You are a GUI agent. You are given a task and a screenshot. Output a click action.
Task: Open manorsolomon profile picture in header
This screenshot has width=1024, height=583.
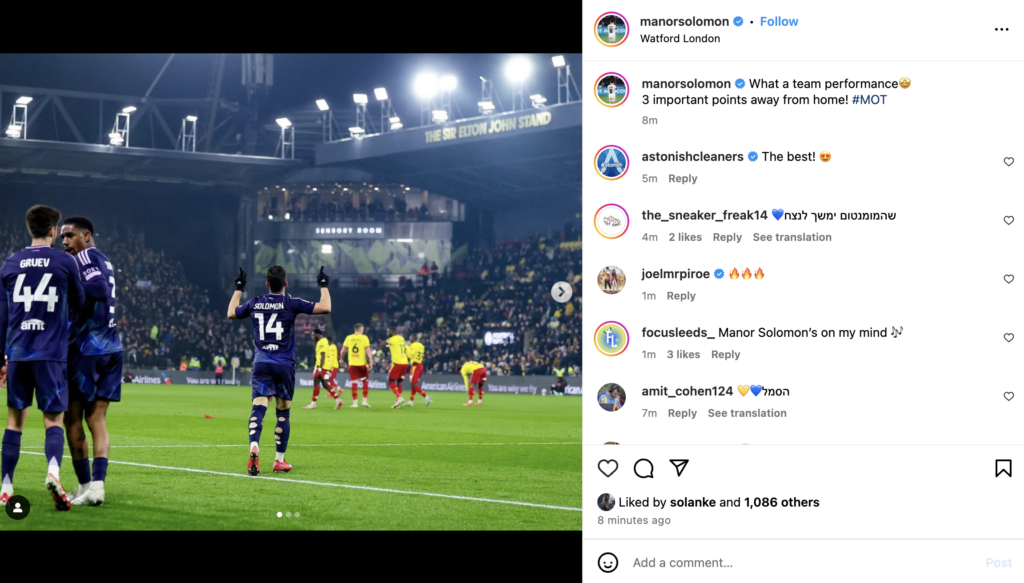pyautogui.click(x=611, y=29)
